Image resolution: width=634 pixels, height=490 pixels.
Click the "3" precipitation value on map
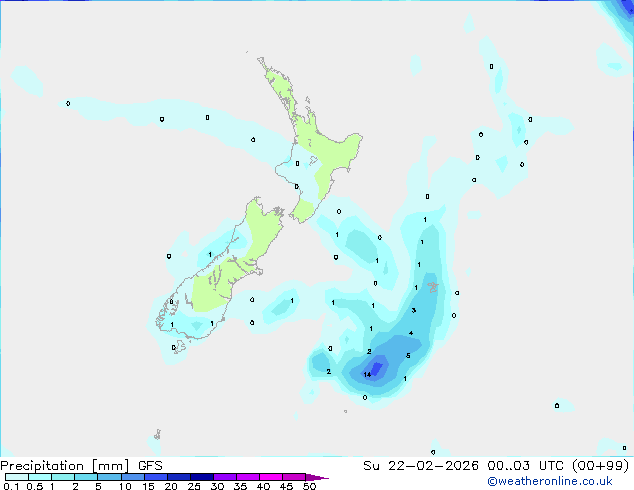(414, 310)
